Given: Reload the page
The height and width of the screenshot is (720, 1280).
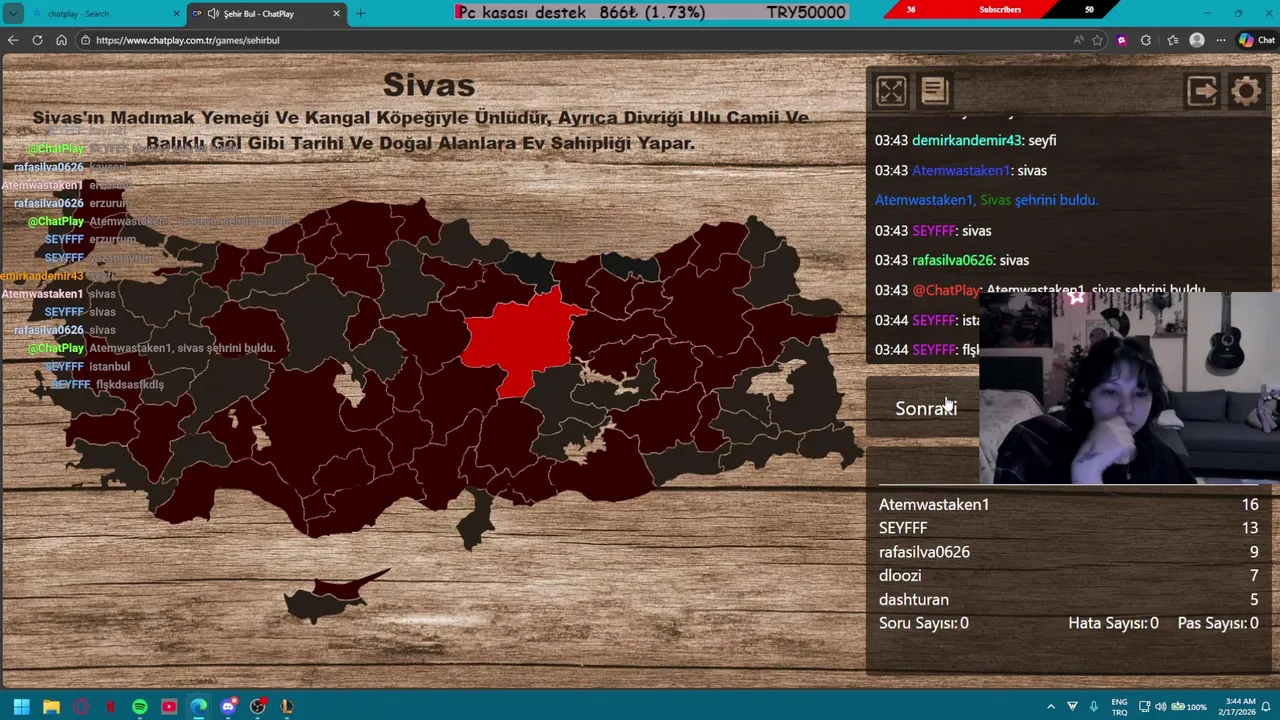Looking at the screenshot, I should [37, 40].
